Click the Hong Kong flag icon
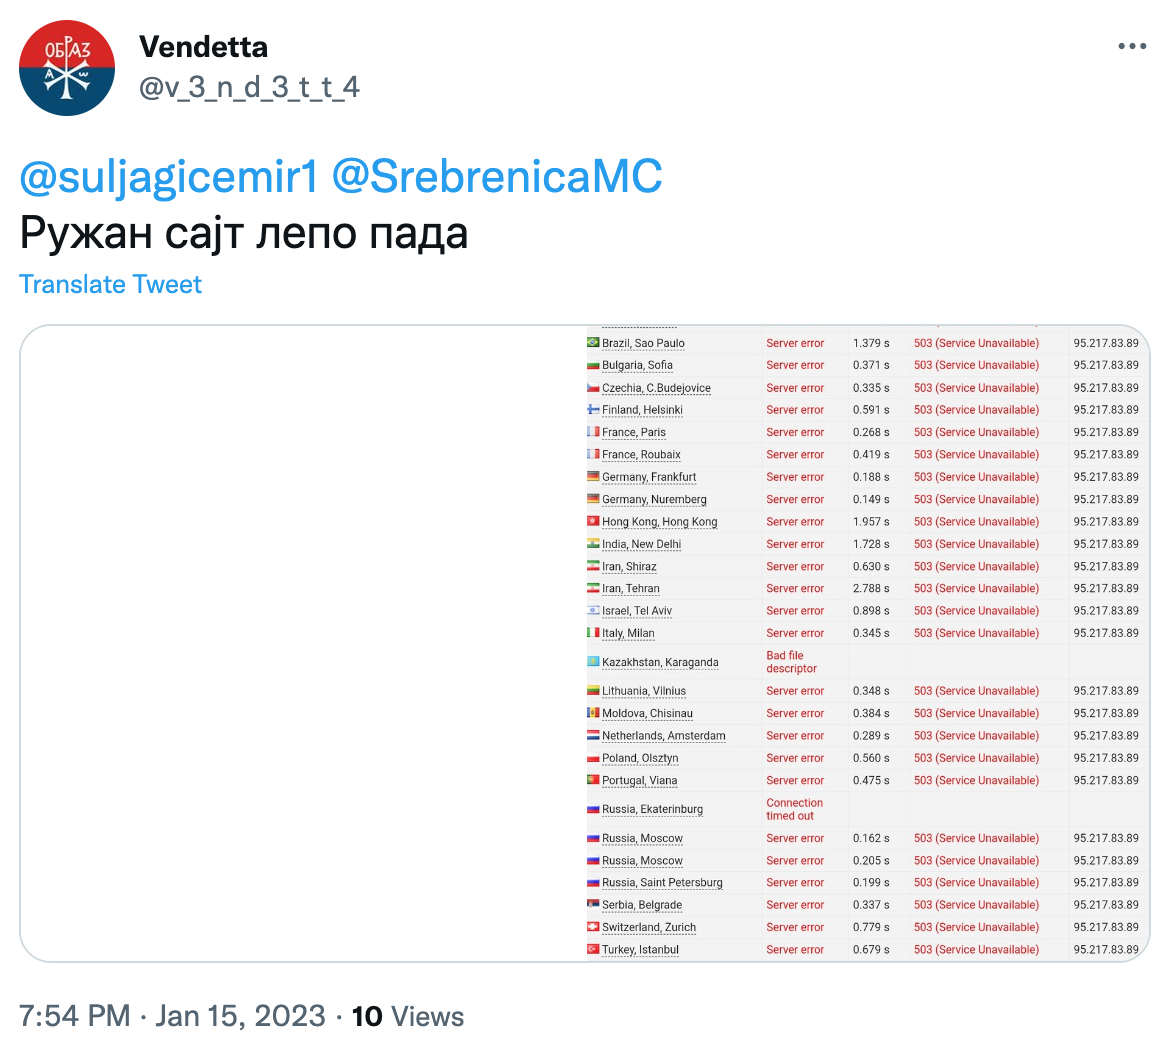The width and height of the screenshot is (1174, 1054). pyautogui.click(x=593, y=521)
